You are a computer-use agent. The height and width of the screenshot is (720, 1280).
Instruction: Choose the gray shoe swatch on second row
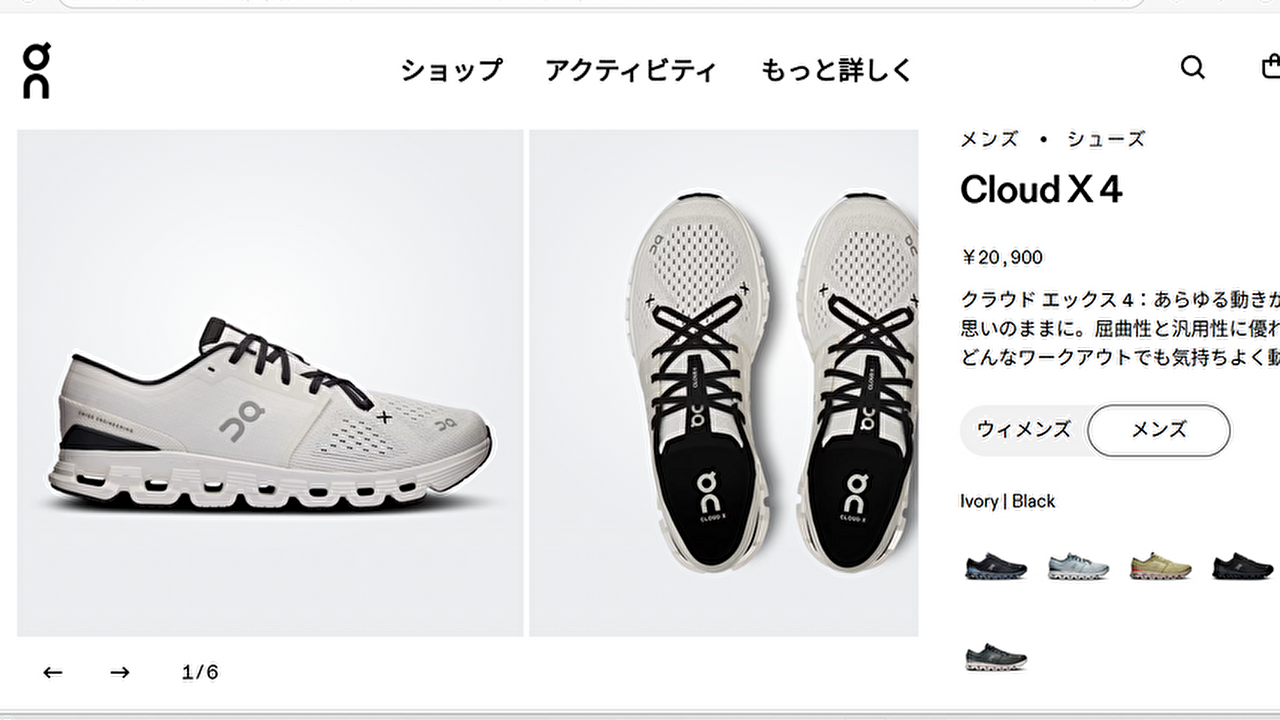tap(996, 657)
